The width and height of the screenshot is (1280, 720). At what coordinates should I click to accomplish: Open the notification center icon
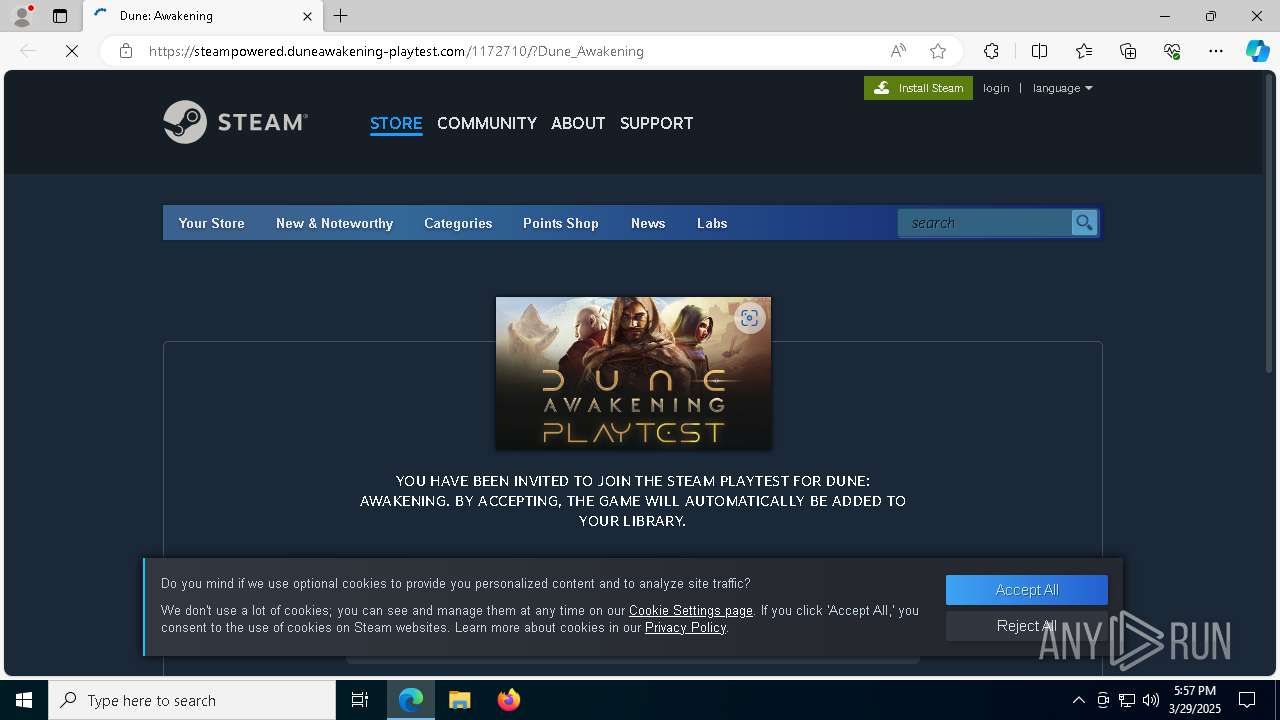(x=1247, y=700)
